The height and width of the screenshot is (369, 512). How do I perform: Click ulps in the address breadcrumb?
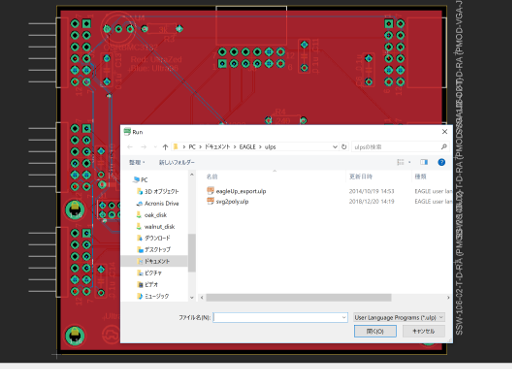tap(270, 147)
